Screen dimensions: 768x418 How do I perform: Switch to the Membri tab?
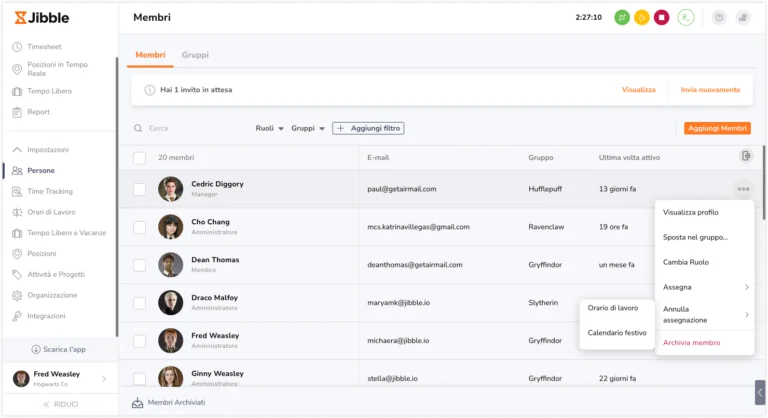[150, 55]
